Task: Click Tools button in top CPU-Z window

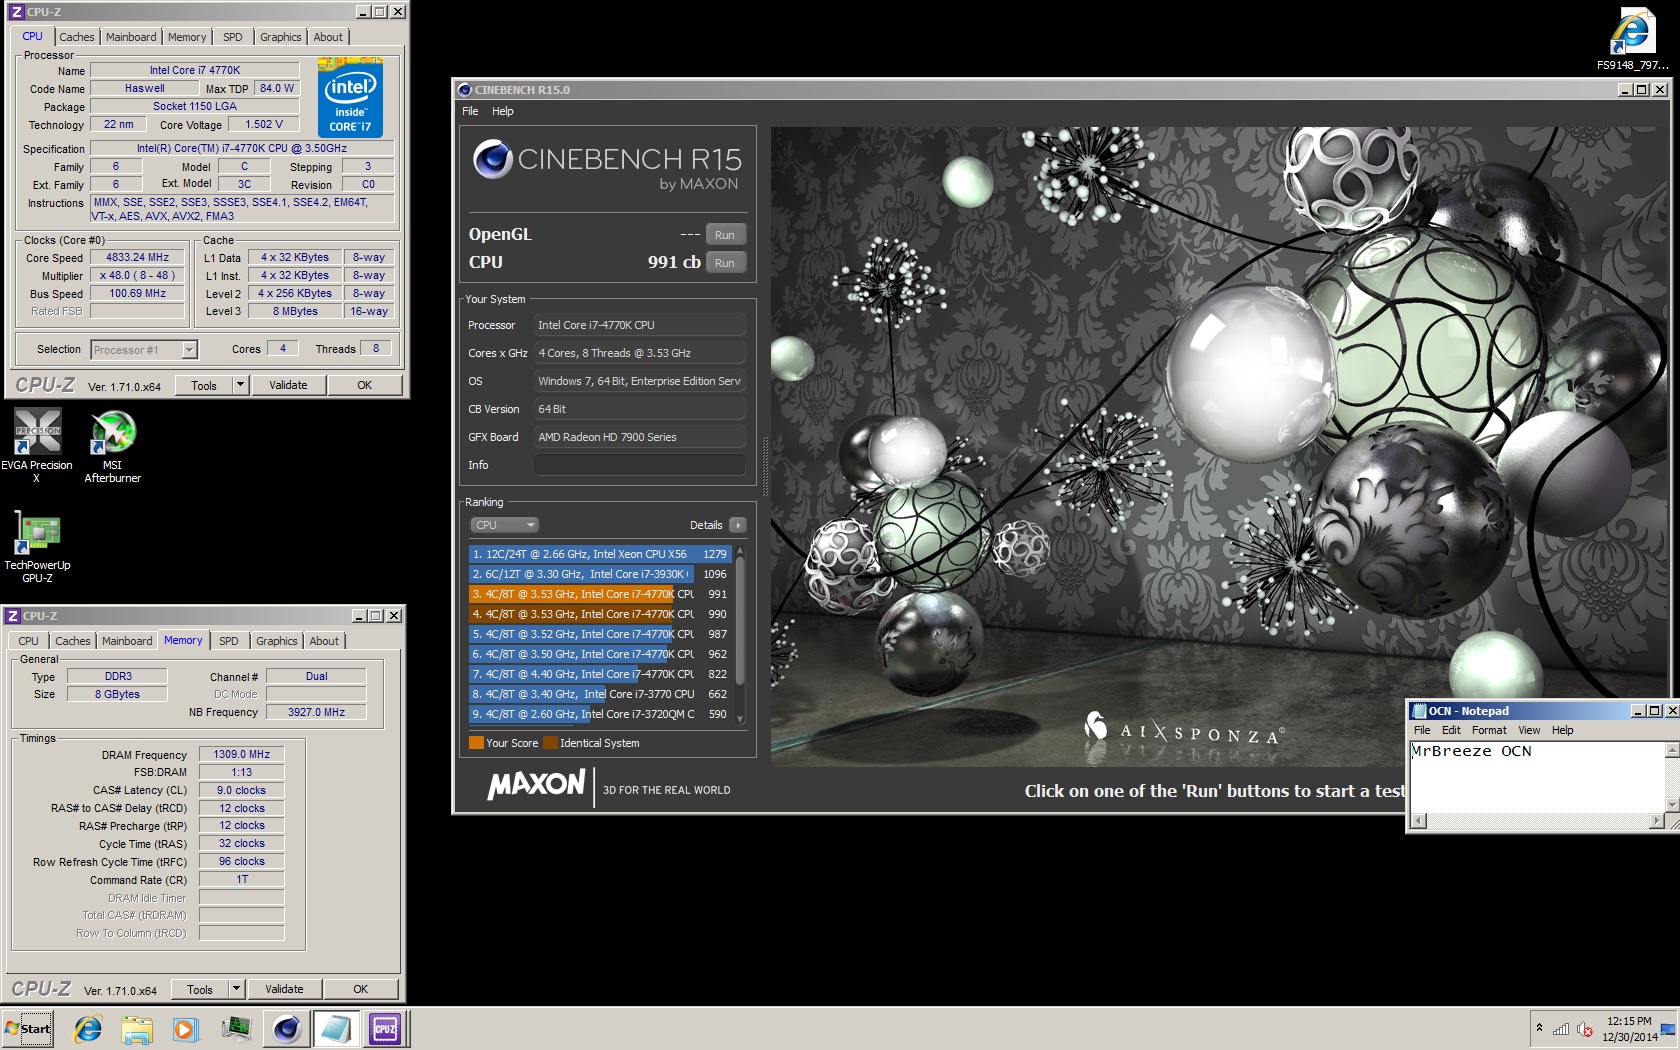Action: coord(204,385)
